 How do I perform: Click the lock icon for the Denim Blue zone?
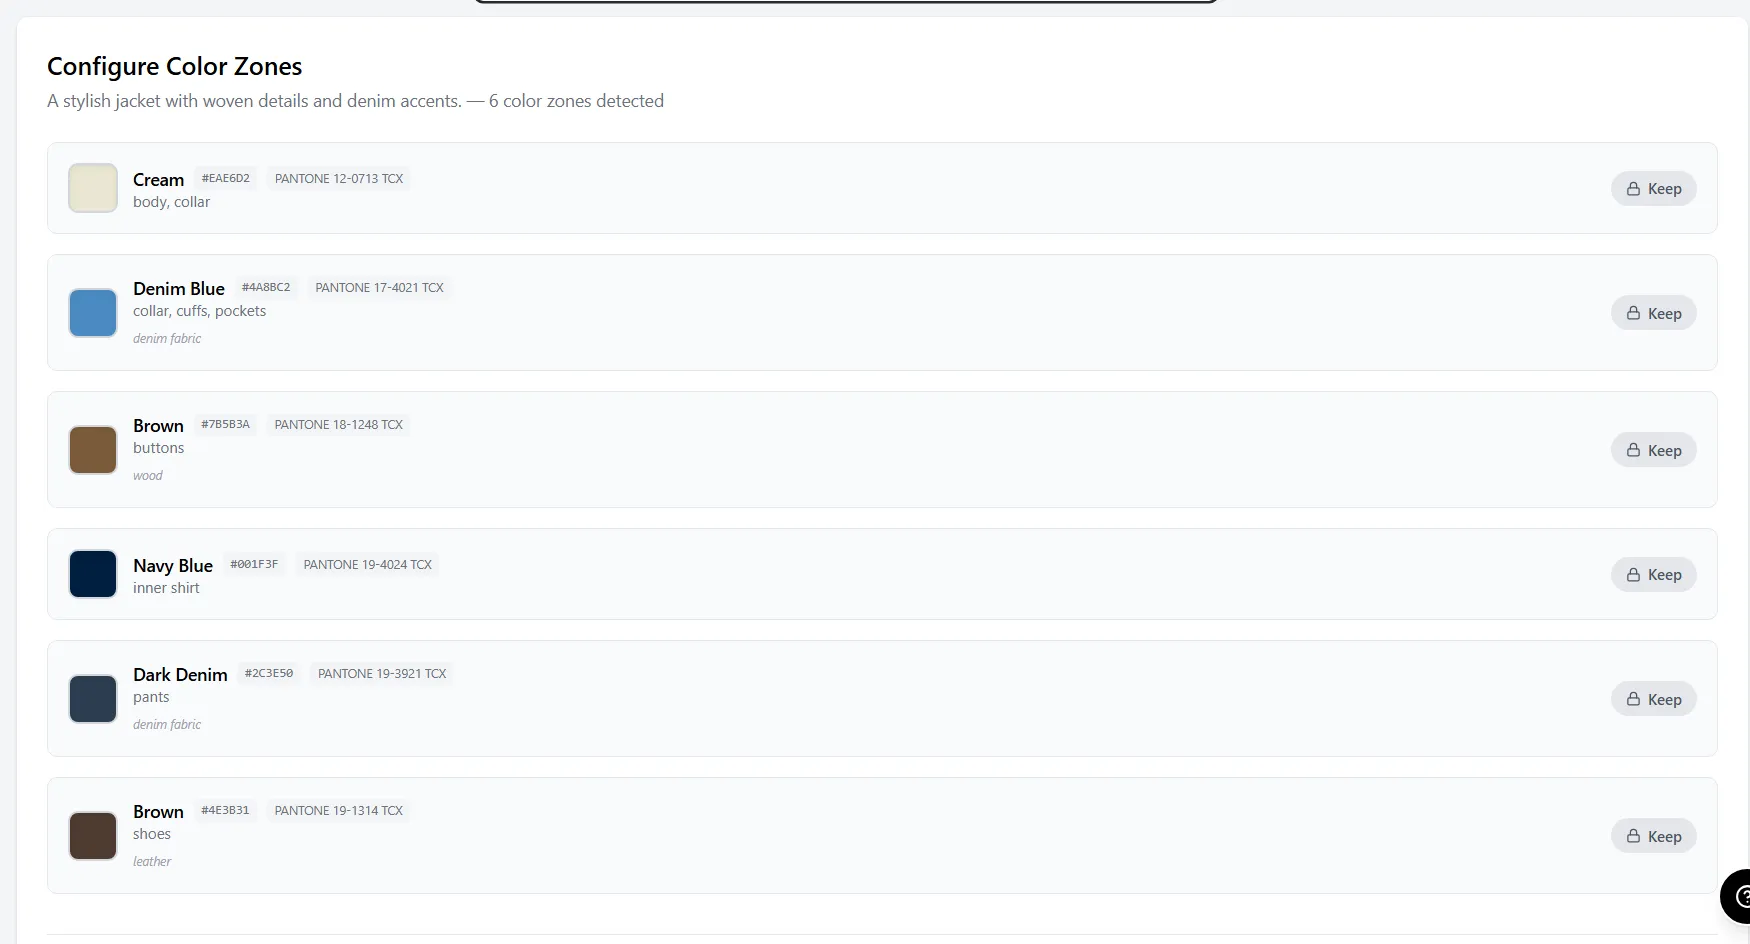click(1633, 313)
